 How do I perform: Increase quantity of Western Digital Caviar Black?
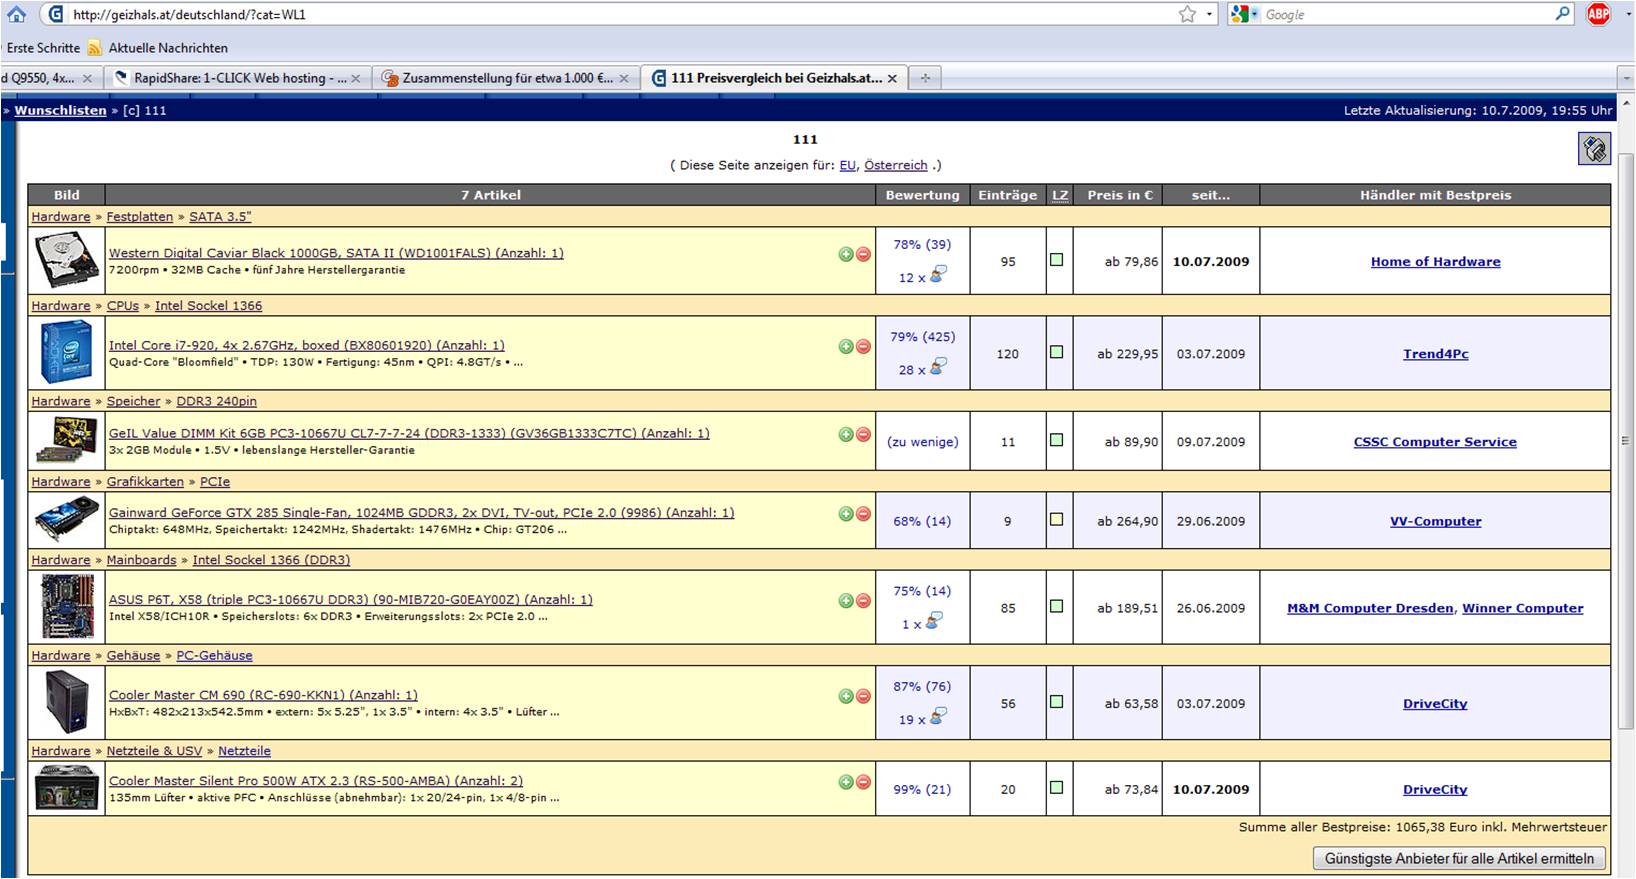[846, 254]
